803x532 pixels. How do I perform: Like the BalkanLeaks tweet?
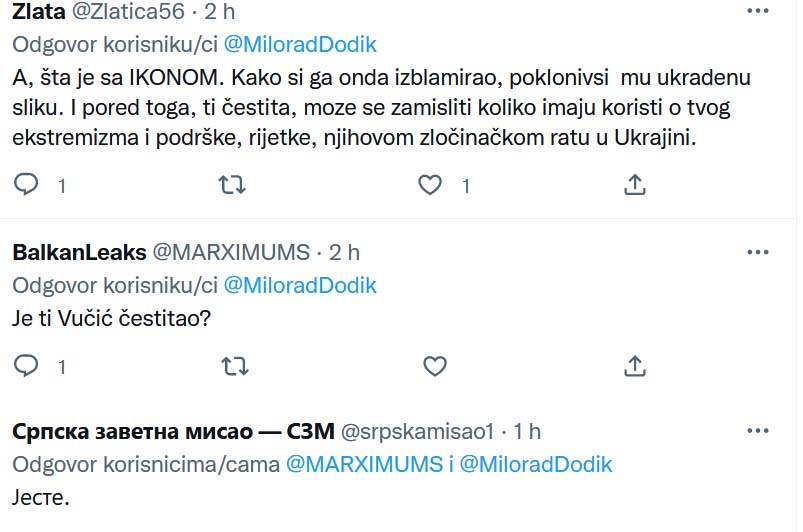(435, 366)
